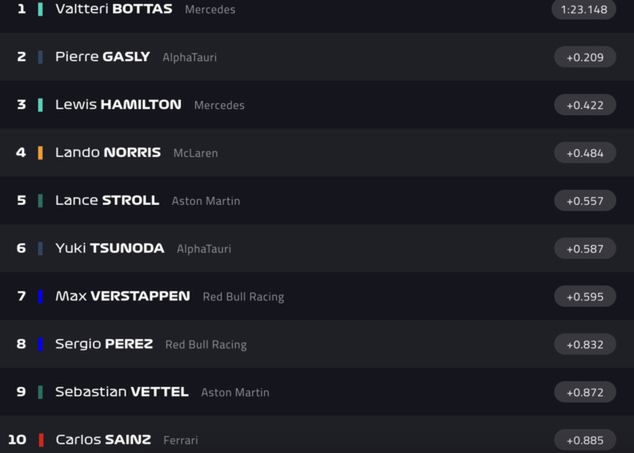Open Valtteri Bottas driver entry
This screenshot has height=453, width=634.
pos(114,9)
